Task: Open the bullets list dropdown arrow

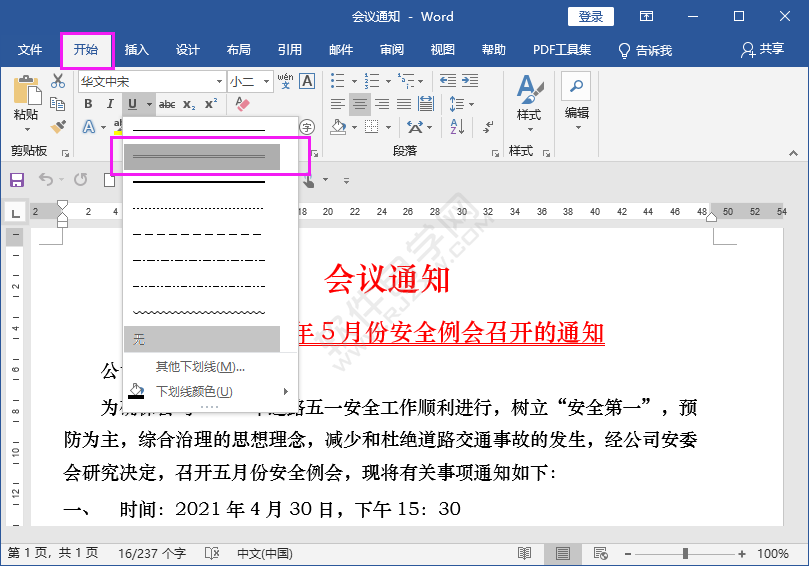Action: pyautogui.click(x=354, y=81)
